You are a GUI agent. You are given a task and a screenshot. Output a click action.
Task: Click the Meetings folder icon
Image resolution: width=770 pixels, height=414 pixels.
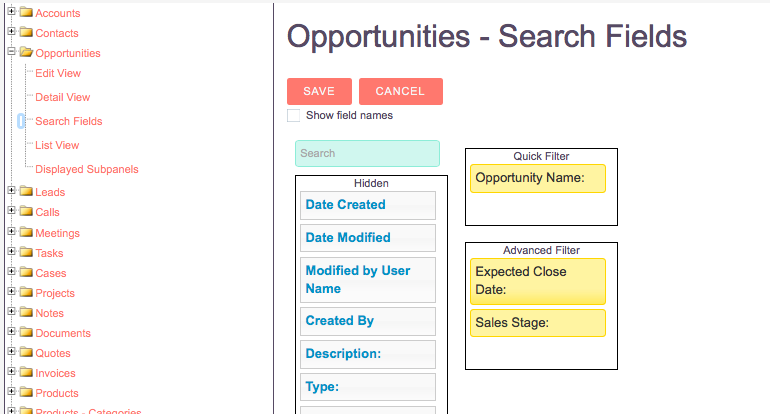pyautogui.click(x=26, y=232)
